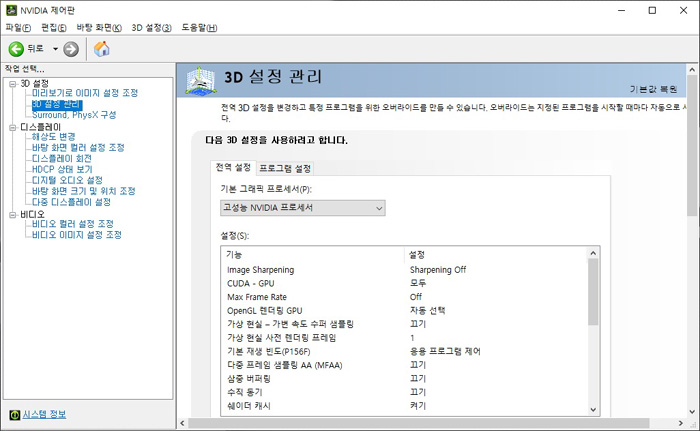
Task: Select the CUDA - GPU row
Action: coord(405,283)
